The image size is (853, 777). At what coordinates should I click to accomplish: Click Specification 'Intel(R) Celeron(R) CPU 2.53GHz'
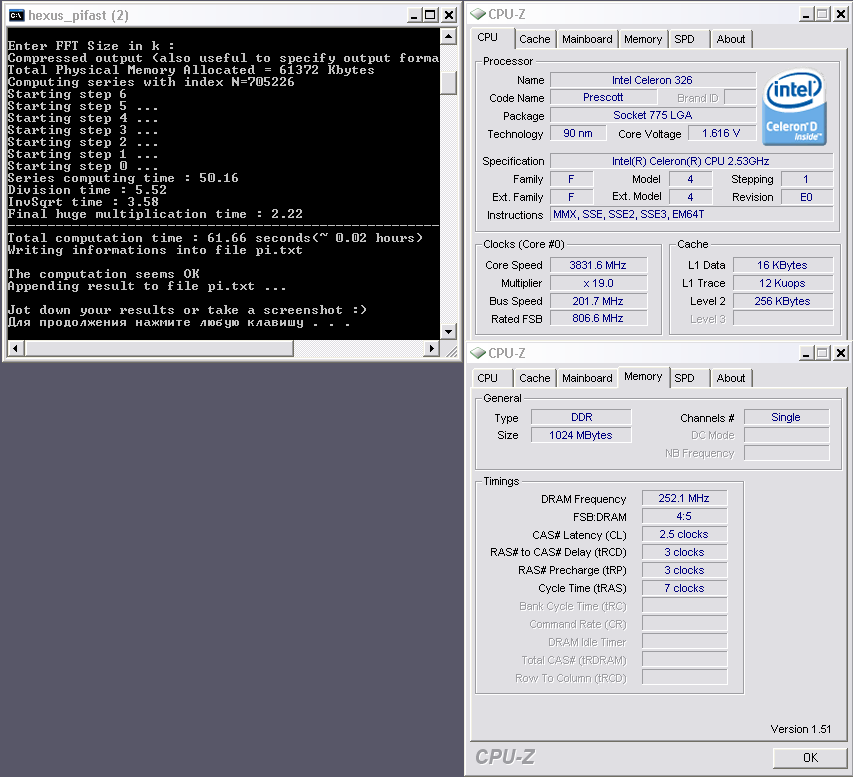pyautogui.click(x=691, y=161)
